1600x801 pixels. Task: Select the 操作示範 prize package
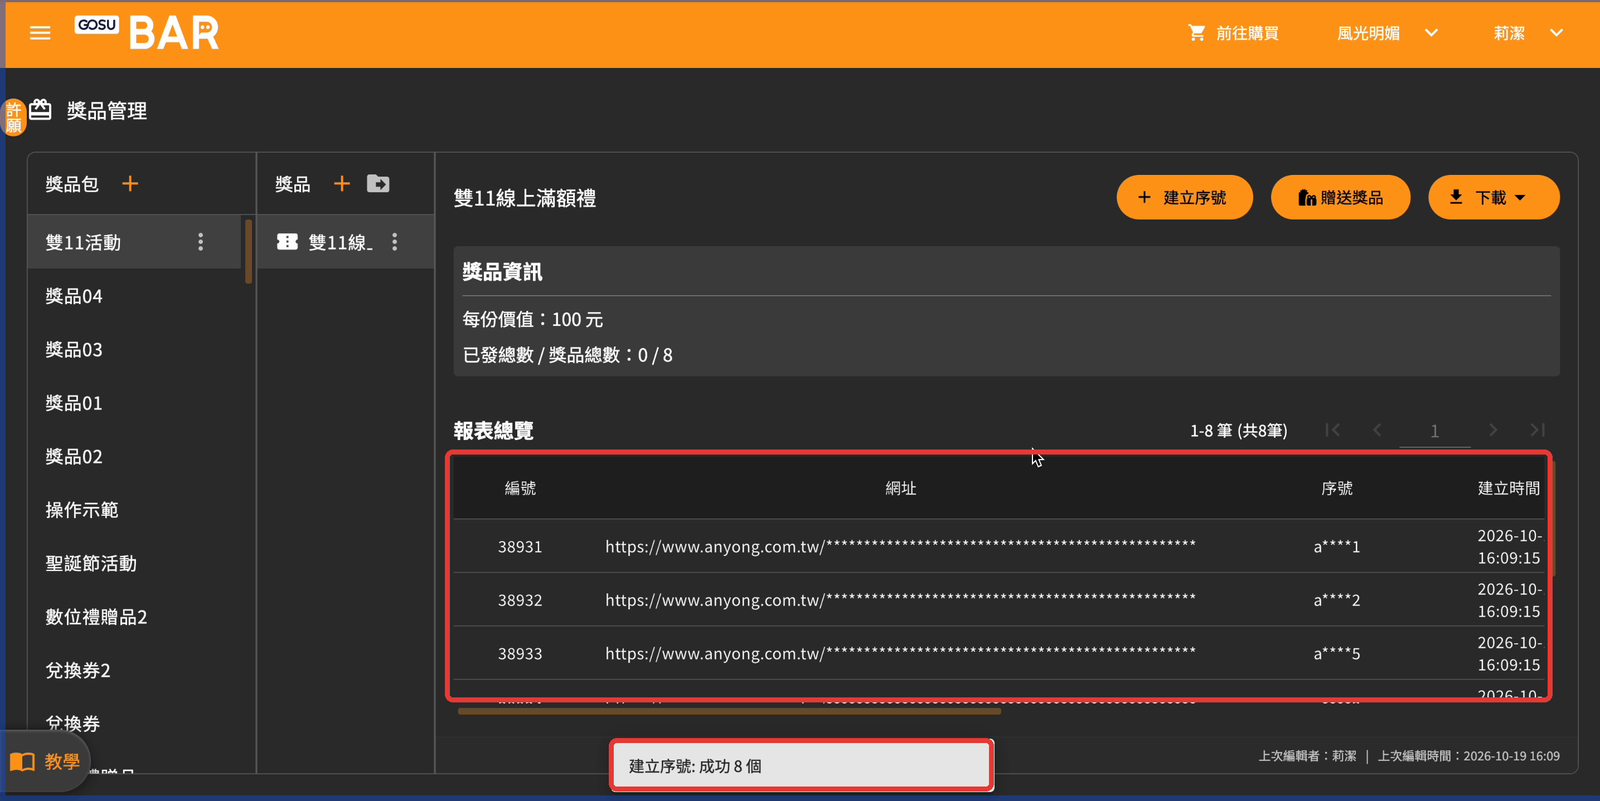(136, 510)
